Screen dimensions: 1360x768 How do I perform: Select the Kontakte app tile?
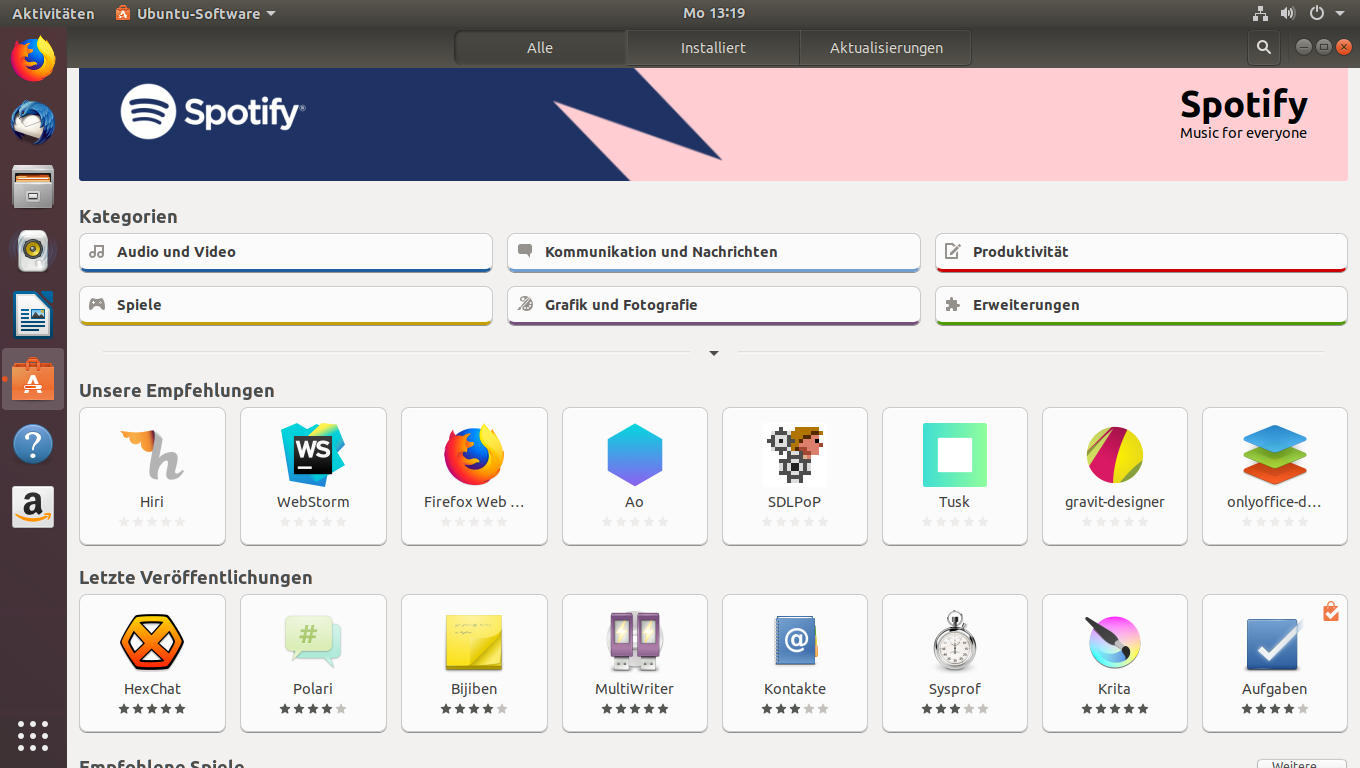pos(794,663)
